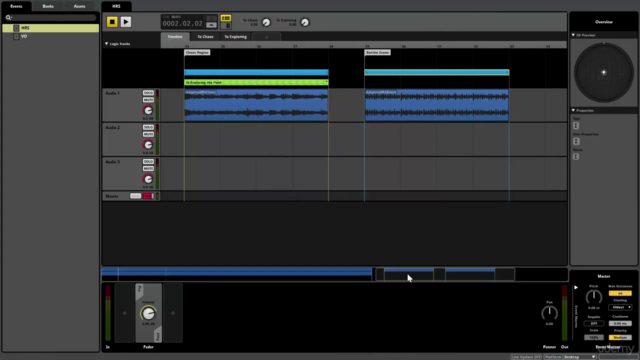Mute the Audio 1 track
640x360 pixels.
(x=148, y=100)
